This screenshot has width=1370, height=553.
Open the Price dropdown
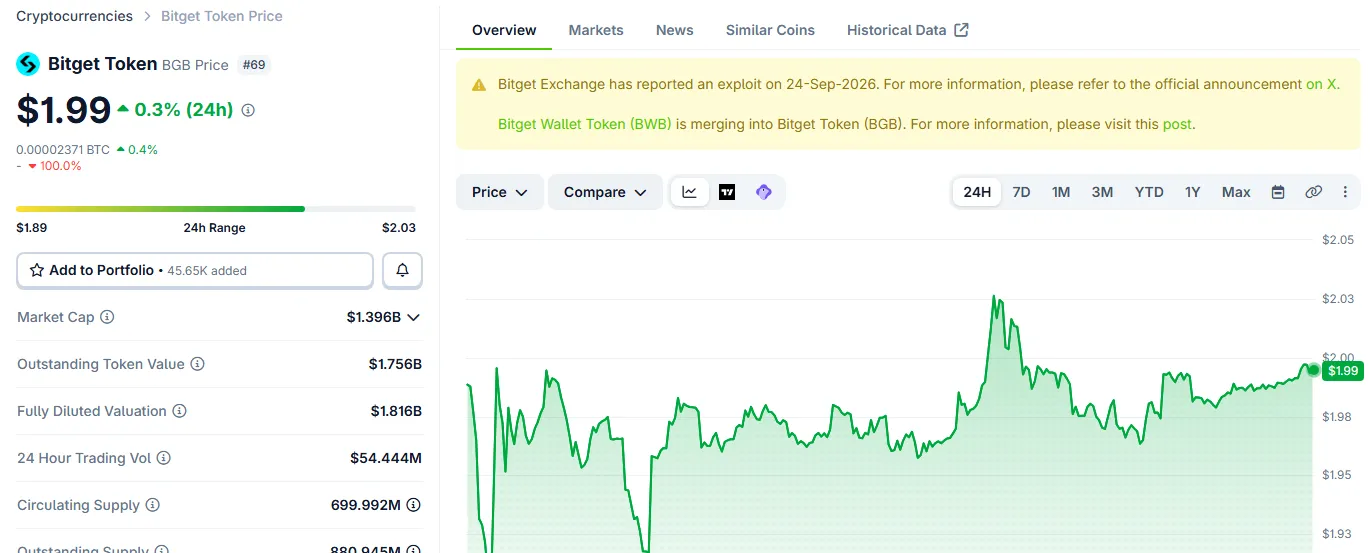click(x=500, y=192)
